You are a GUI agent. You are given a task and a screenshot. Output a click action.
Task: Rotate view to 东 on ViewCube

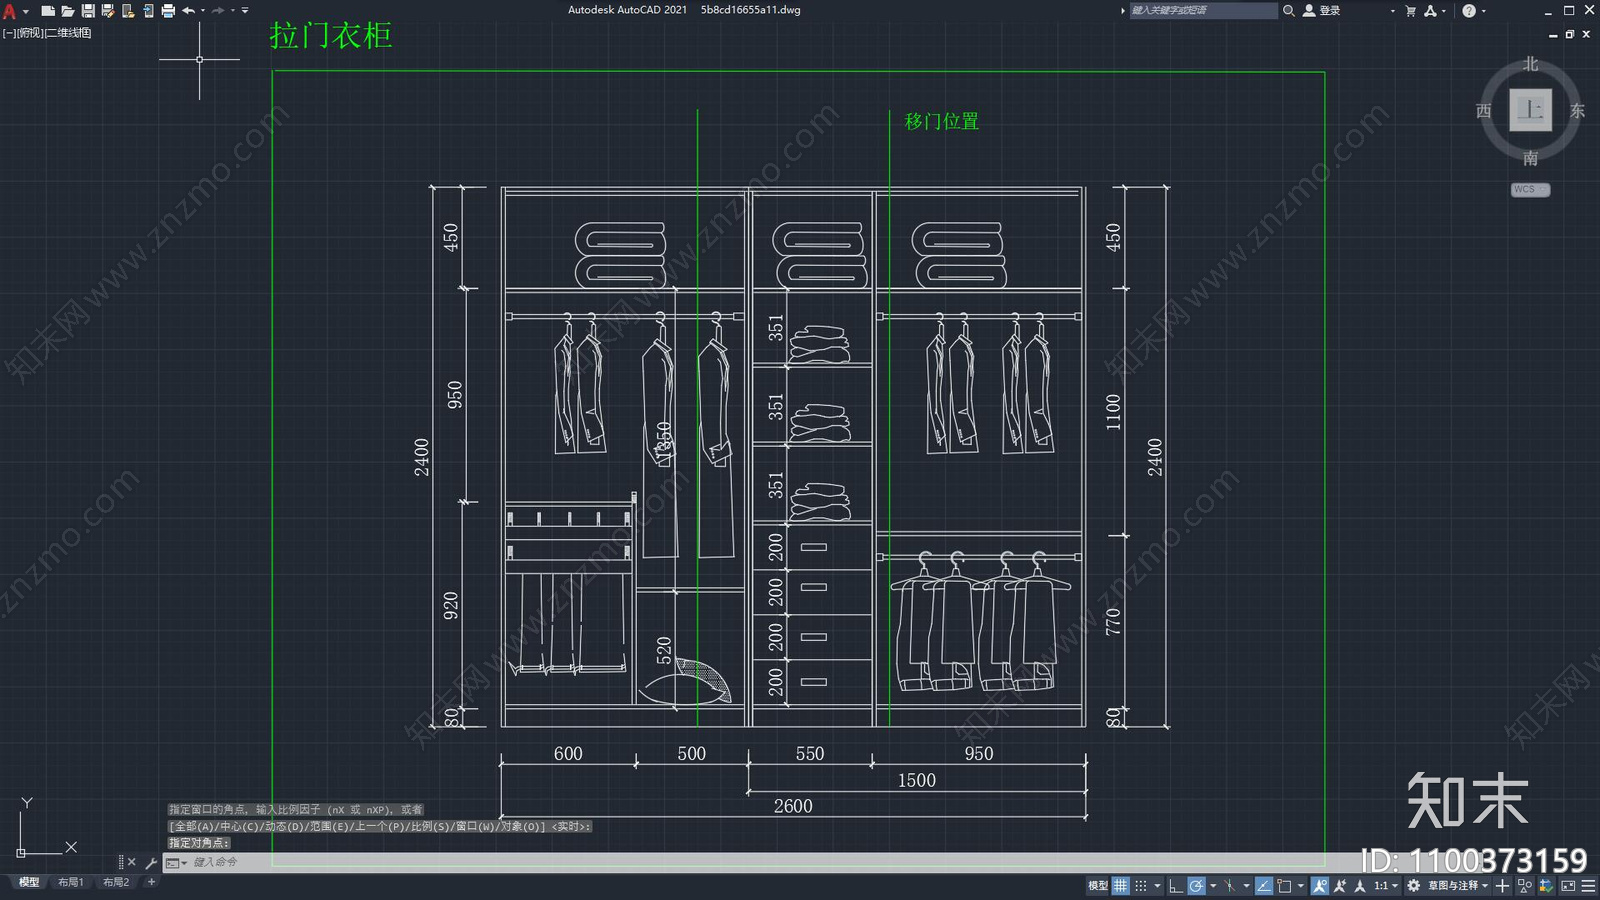[x=1577, y=111]
